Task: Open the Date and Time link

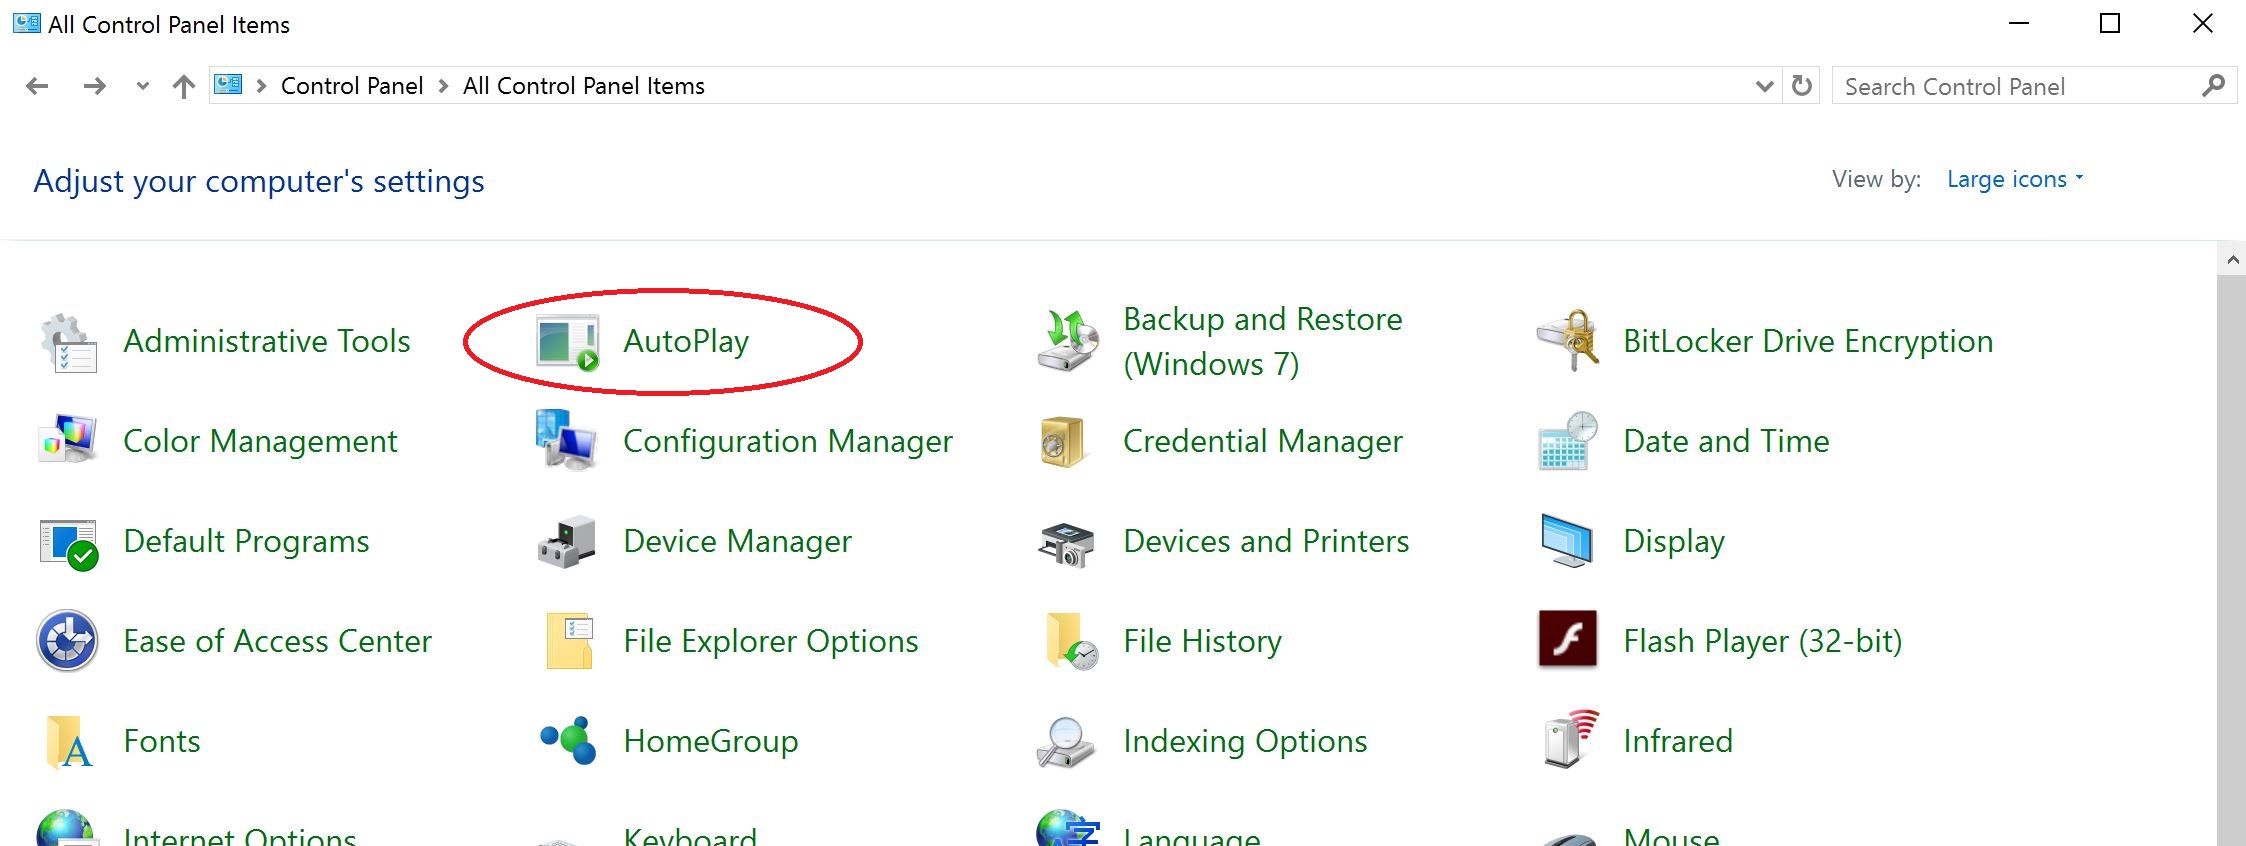Action: pyautogui.click(x=1726, y=441)
